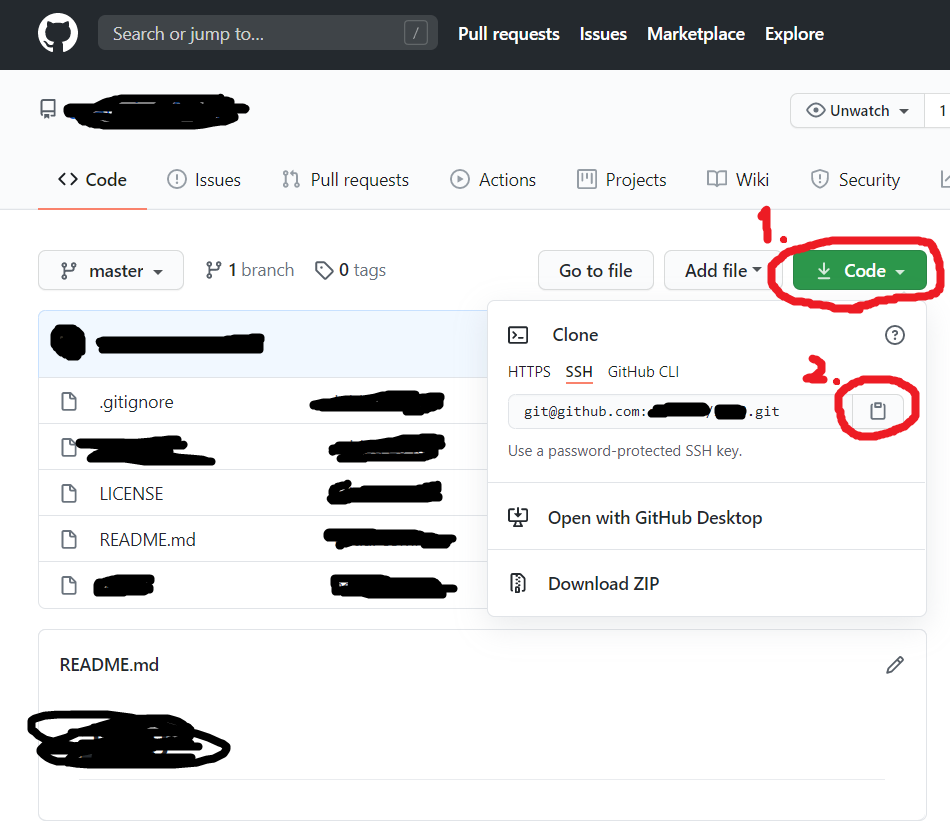Open the .gitignore file
Screen dimensions: 950x839
pos(137,402)
